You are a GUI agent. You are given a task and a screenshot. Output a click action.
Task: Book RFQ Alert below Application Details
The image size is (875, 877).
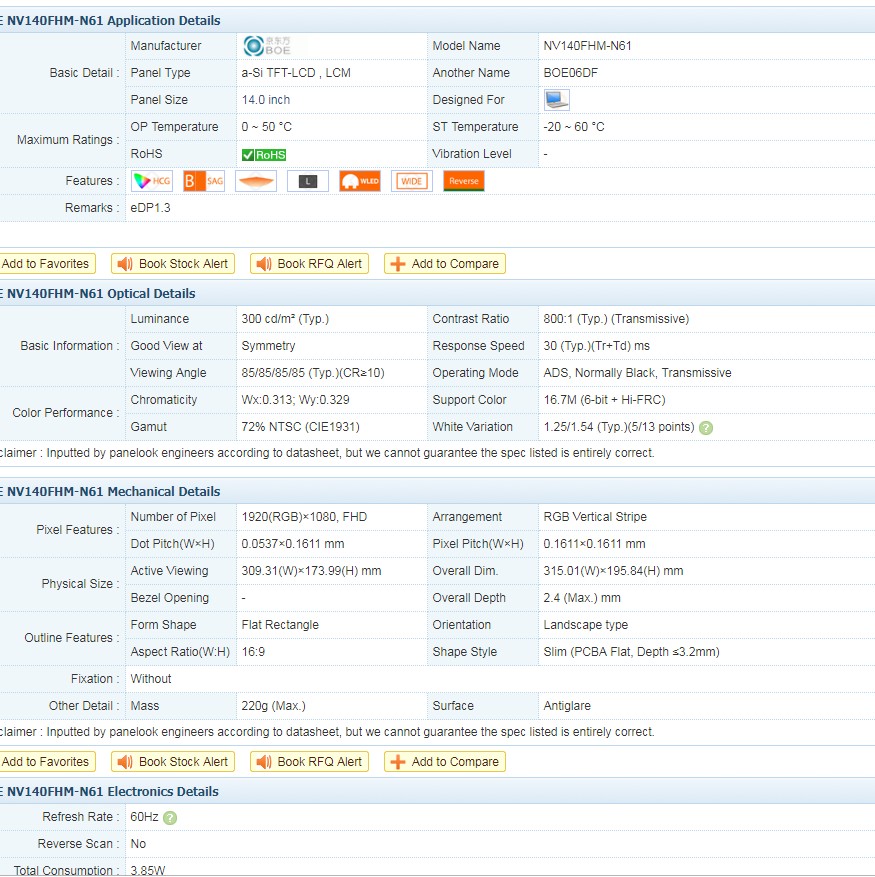309,264
